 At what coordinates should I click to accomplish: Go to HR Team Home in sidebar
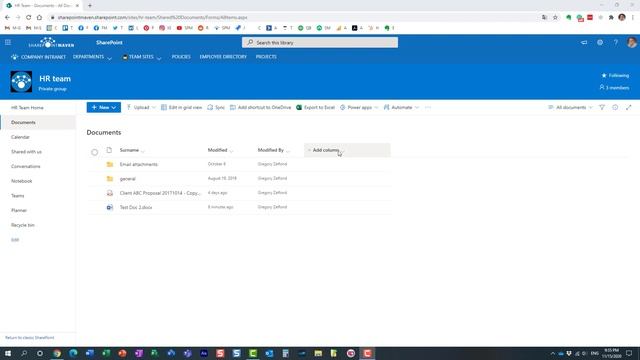tap(27, 108)
